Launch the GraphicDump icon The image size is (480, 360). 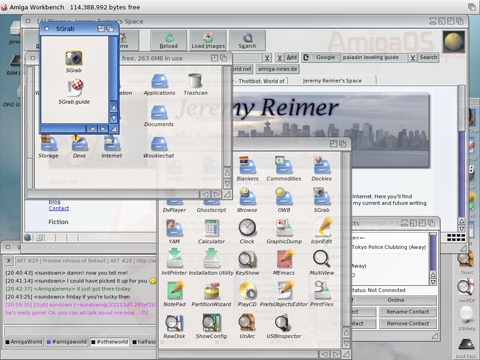284,228
